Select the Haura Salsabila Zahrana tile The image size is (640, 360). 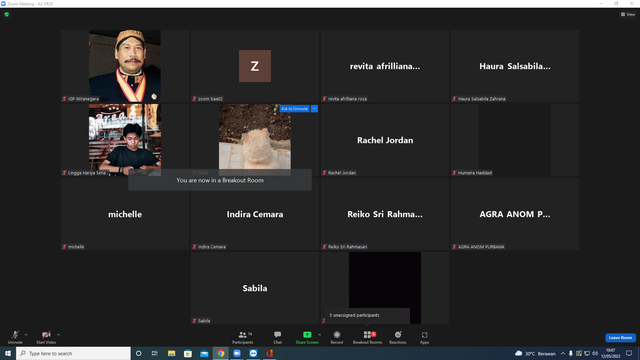point(515,66)
